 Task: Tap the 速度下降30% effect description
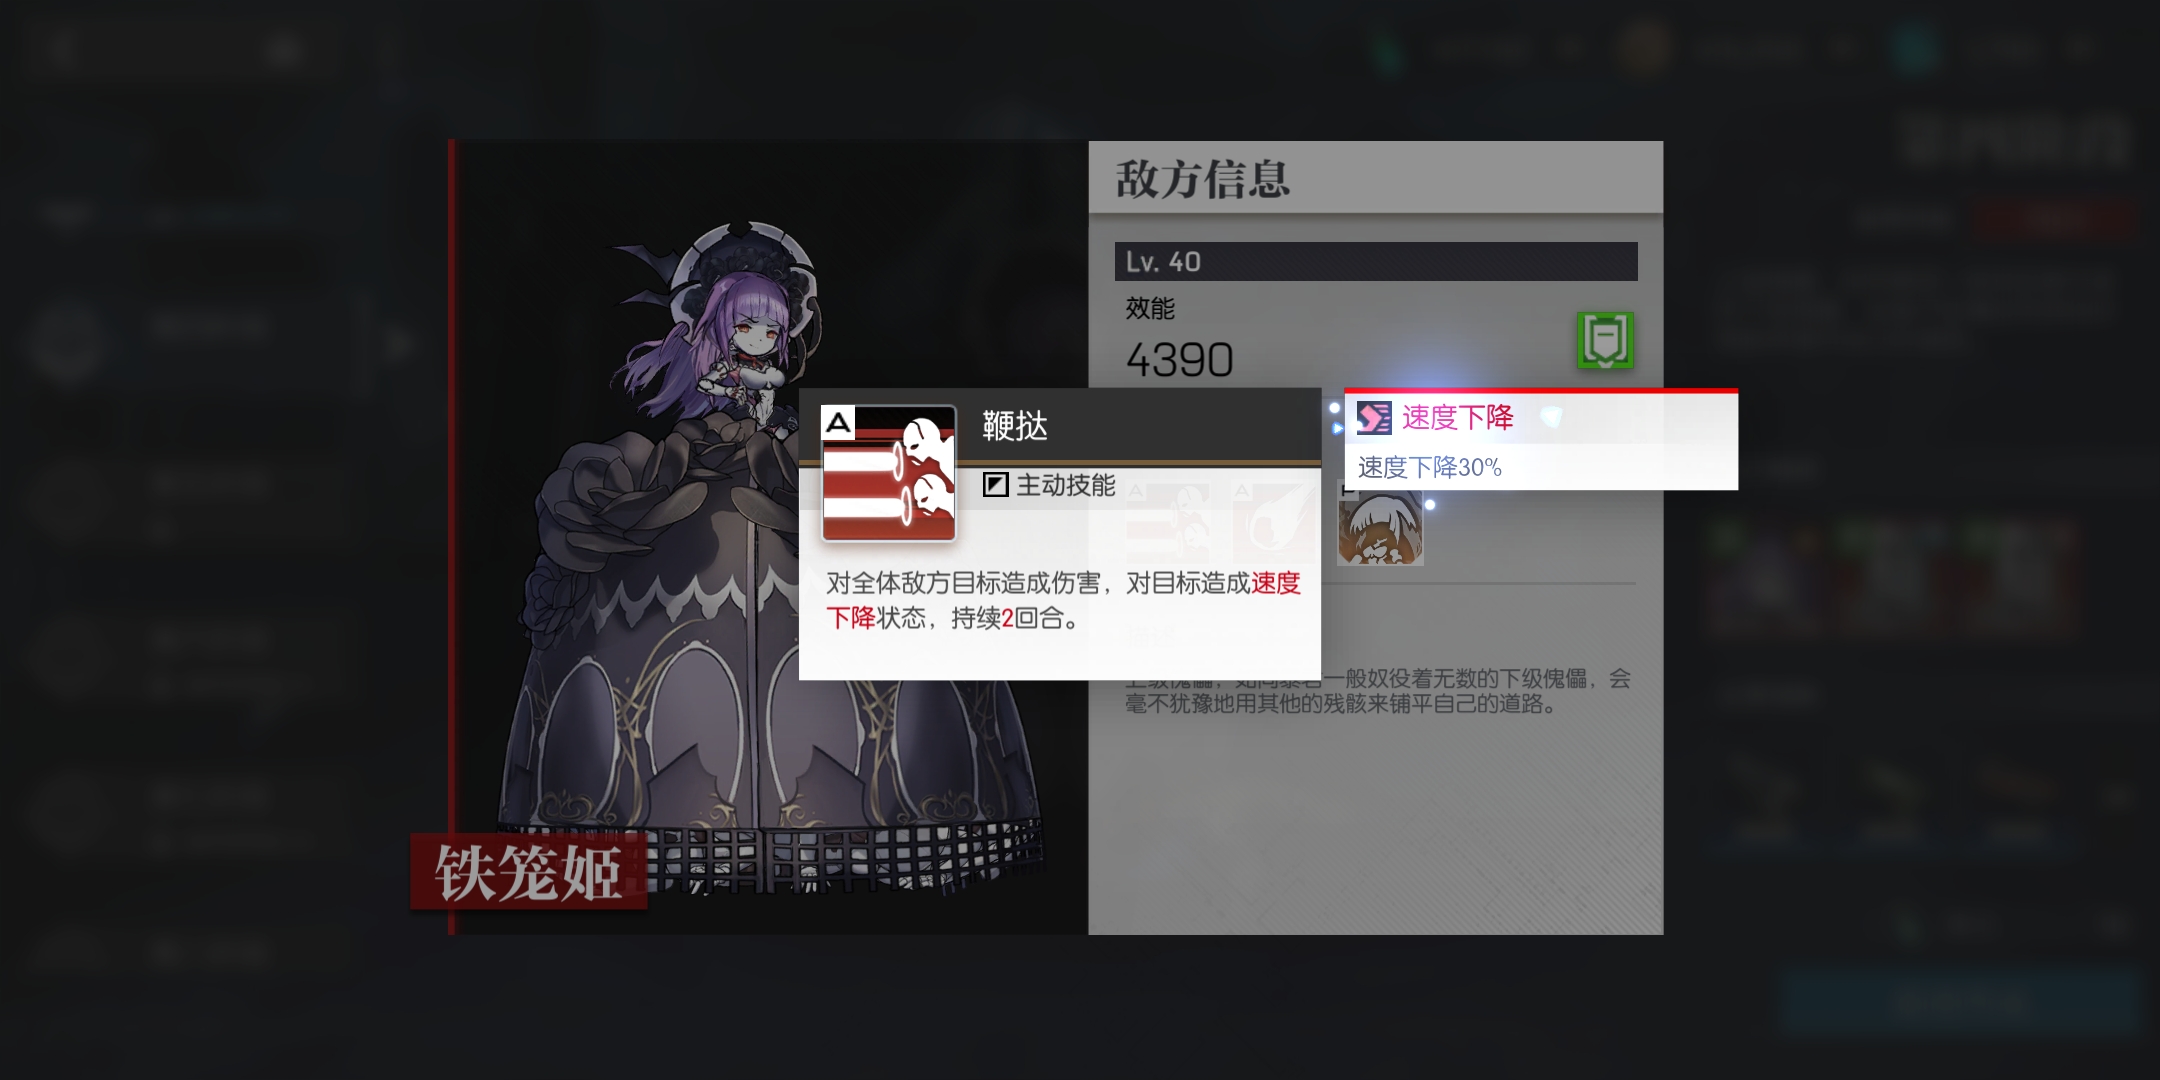(1430, 467)
